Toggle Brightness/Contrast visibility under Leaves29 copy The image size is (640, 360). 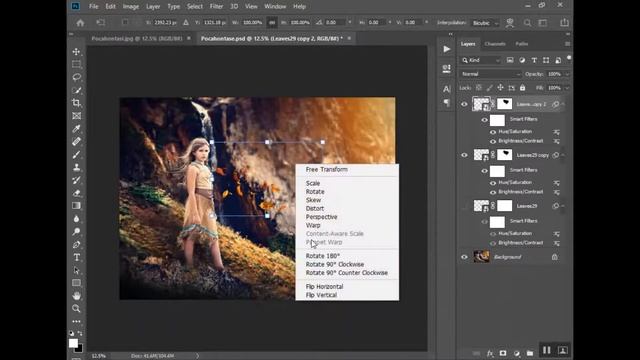click(493, 192)
